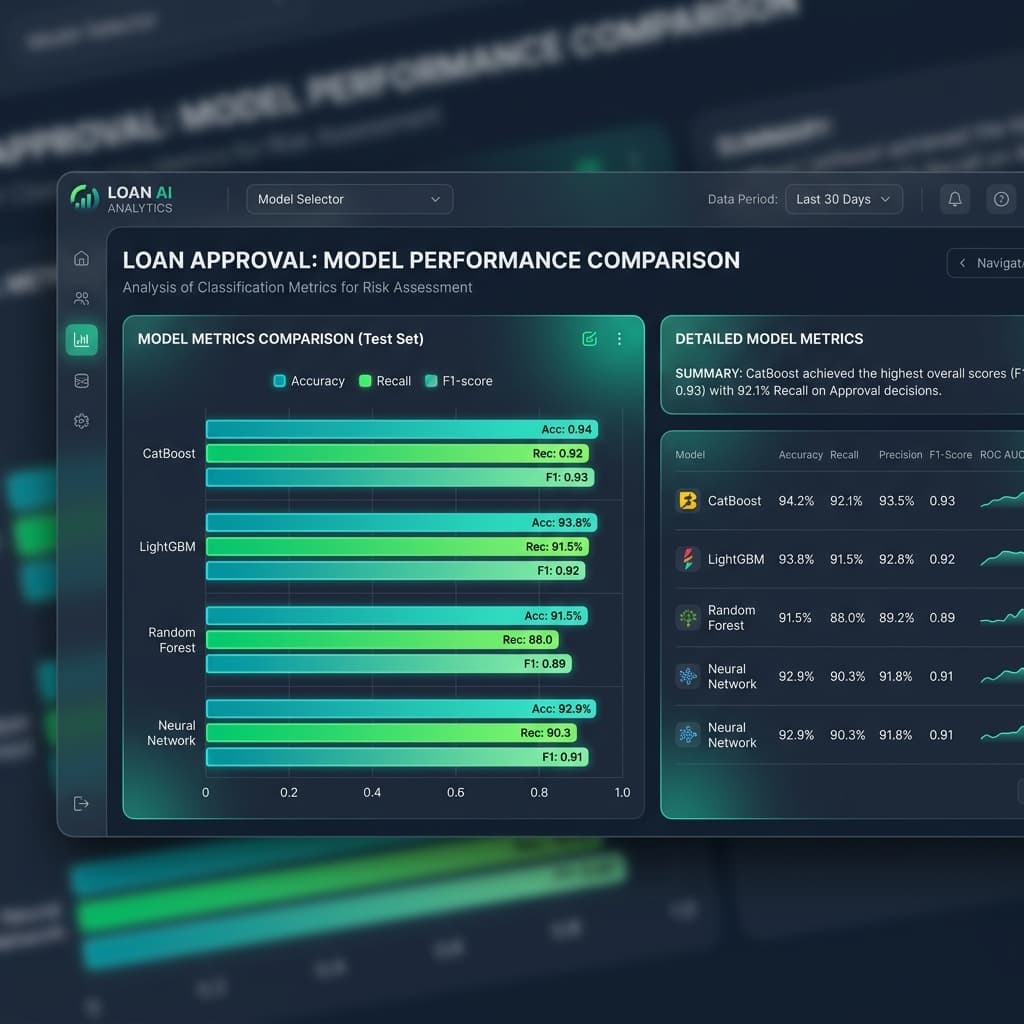Click the CatBoost Rec: 0.92 bar
1024x1024 pixels.
point(397,453)
